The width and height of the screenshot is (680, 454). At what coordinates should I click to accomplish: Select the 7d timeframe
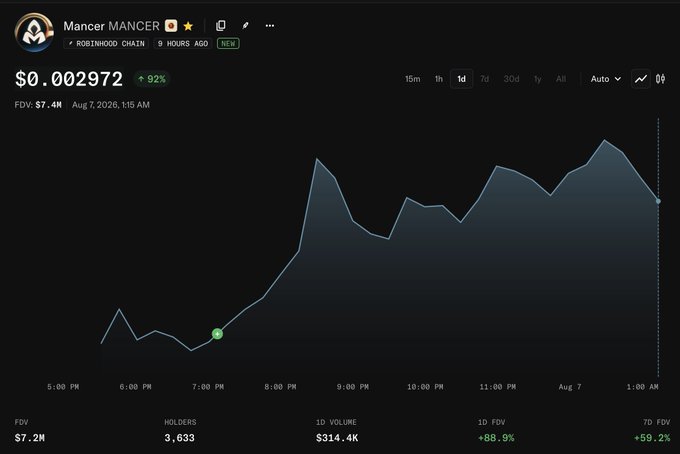(484, 79)
